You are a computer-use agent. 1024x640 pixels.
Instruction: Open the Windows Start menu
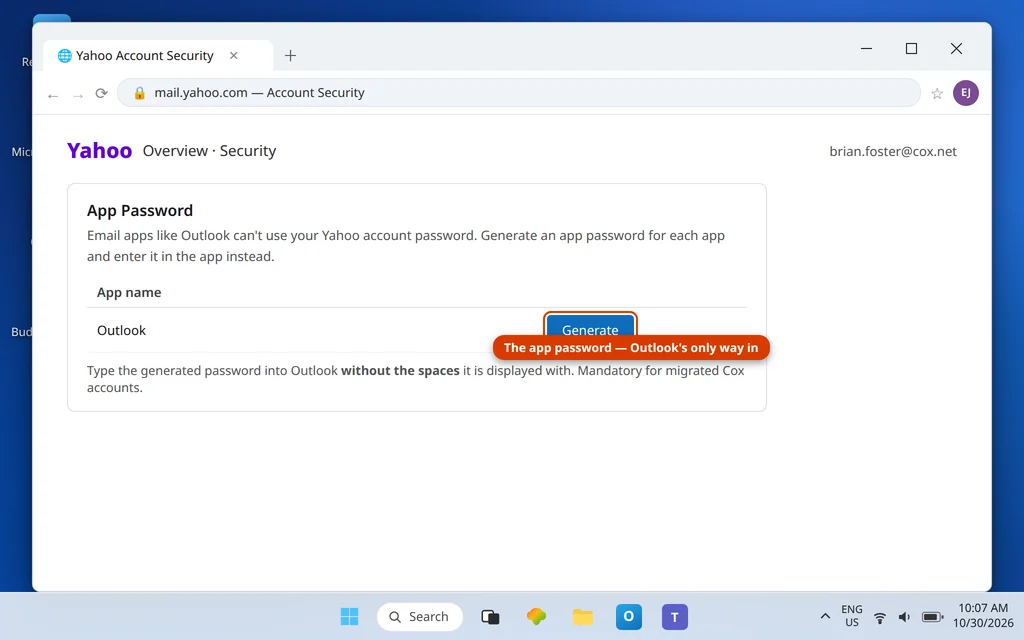point(349,616)
